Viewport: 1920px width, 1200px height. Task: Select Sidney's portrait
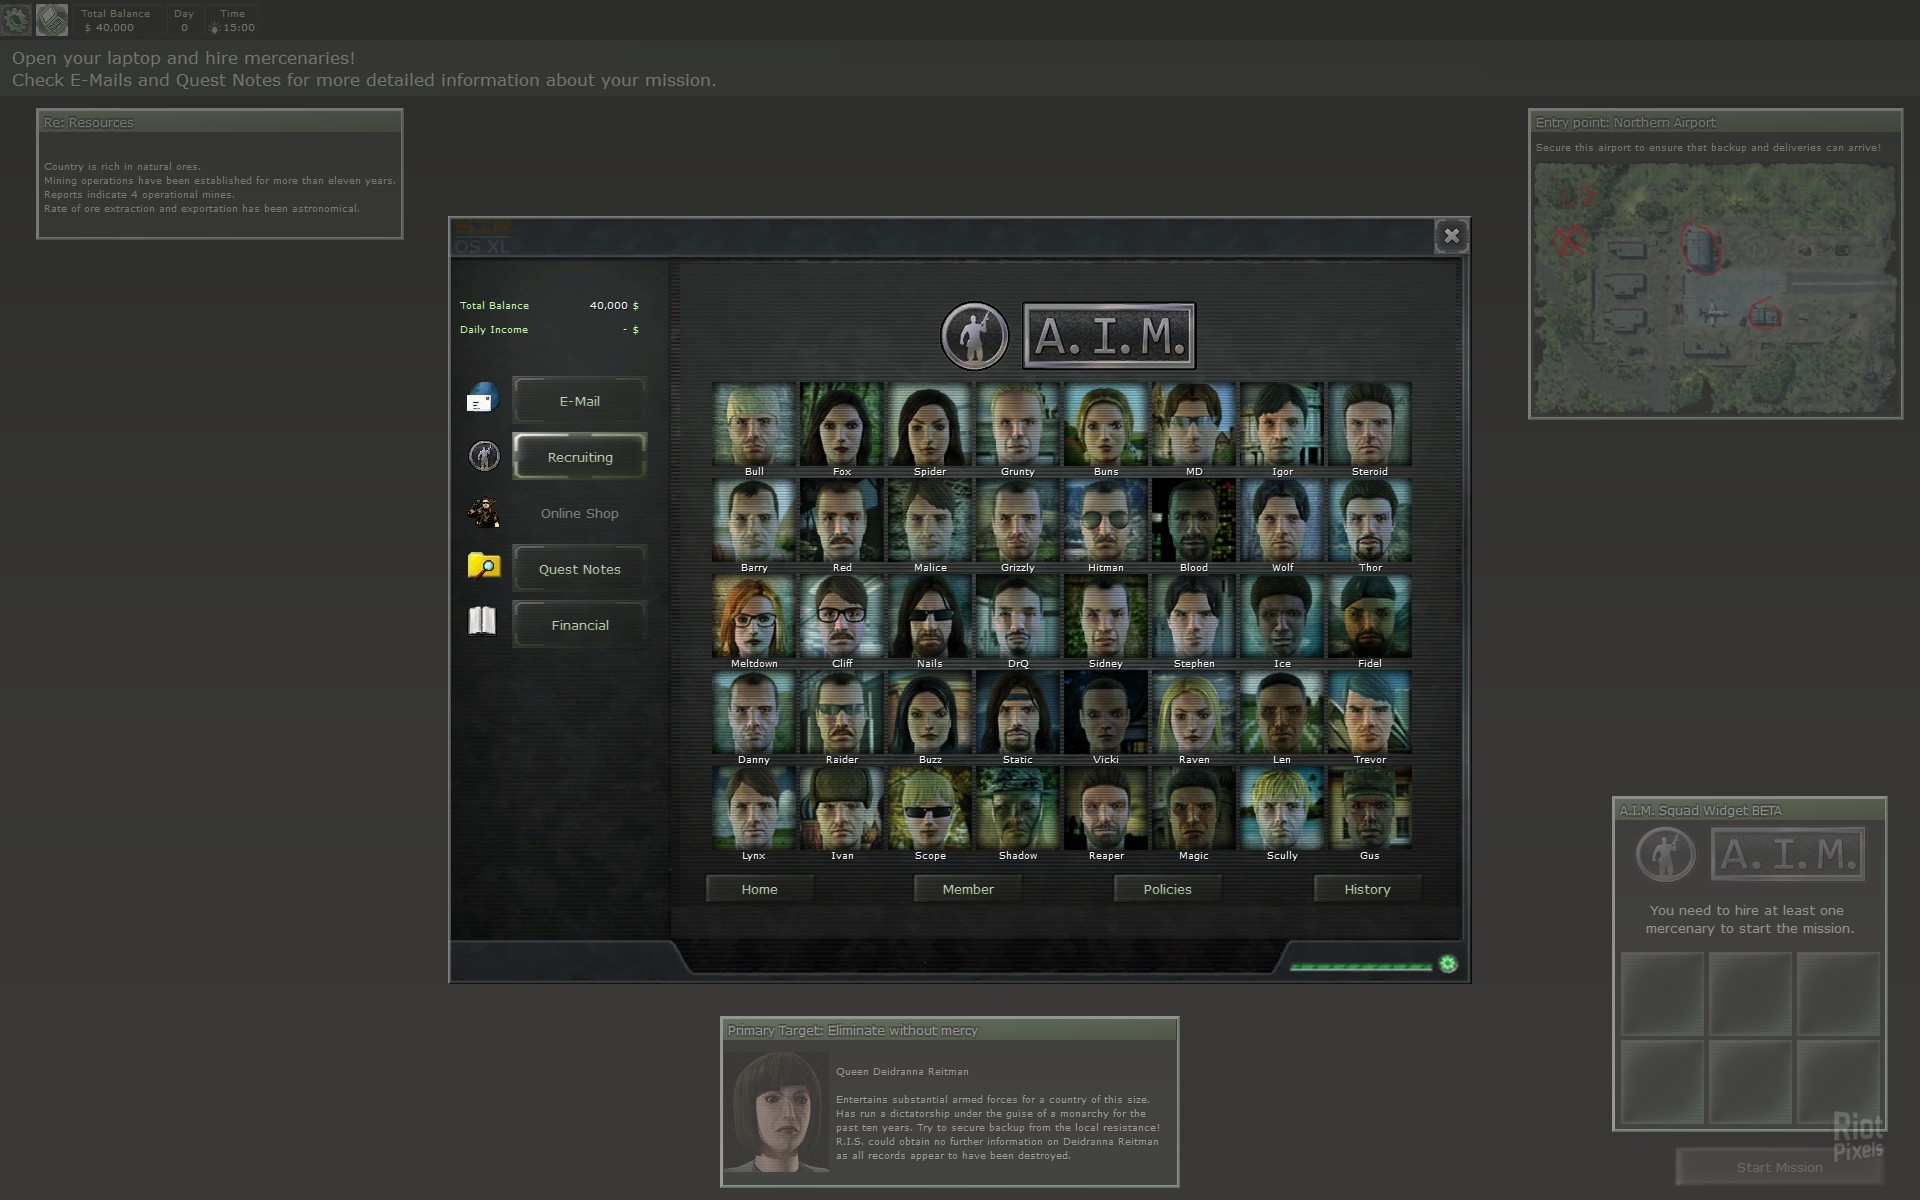1106,616
